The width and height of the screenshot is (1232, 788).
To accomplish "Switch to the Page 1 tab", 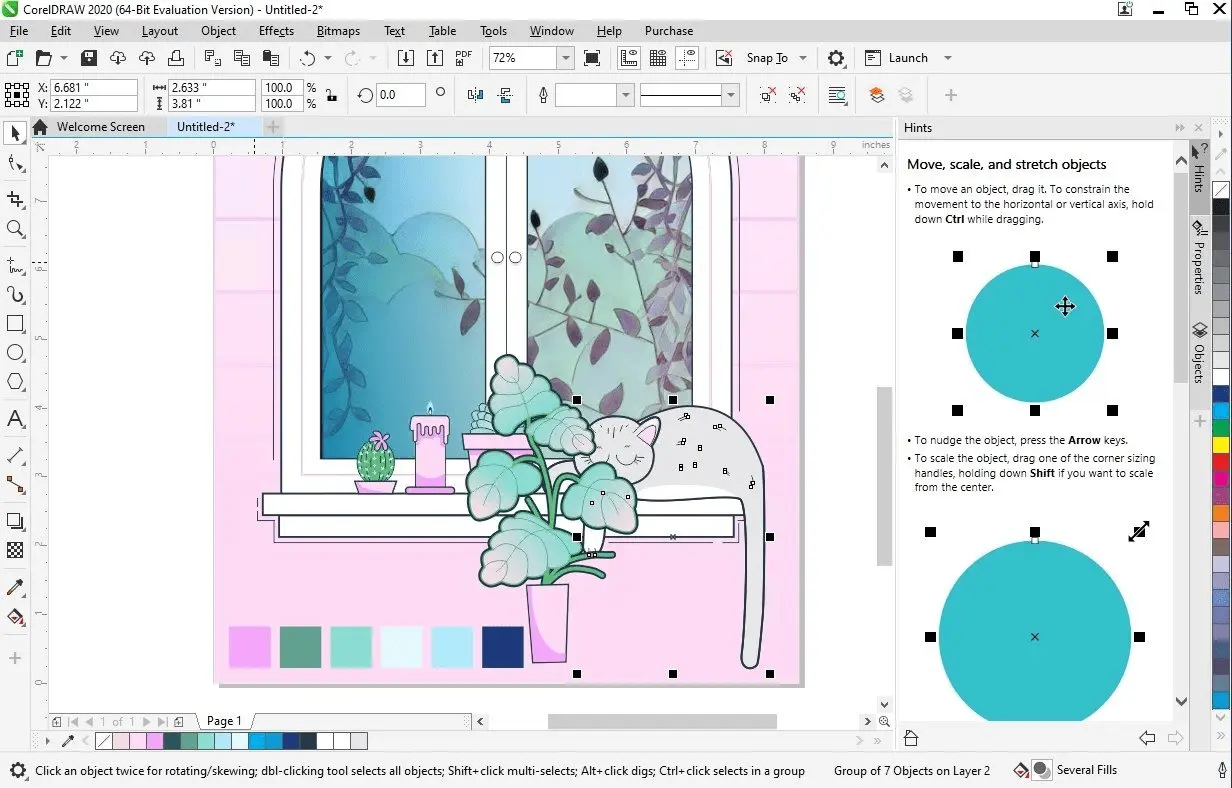I will click(224, 721).
